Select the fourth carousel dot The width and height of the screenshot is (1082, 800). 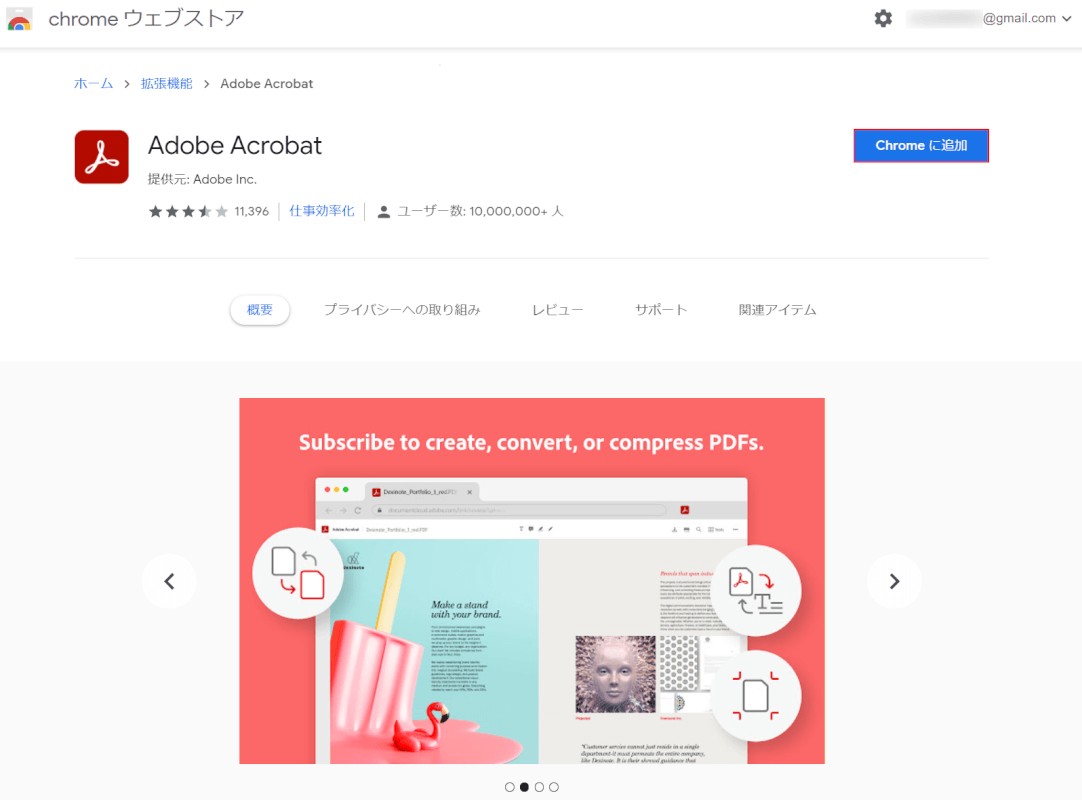(554, 787)
